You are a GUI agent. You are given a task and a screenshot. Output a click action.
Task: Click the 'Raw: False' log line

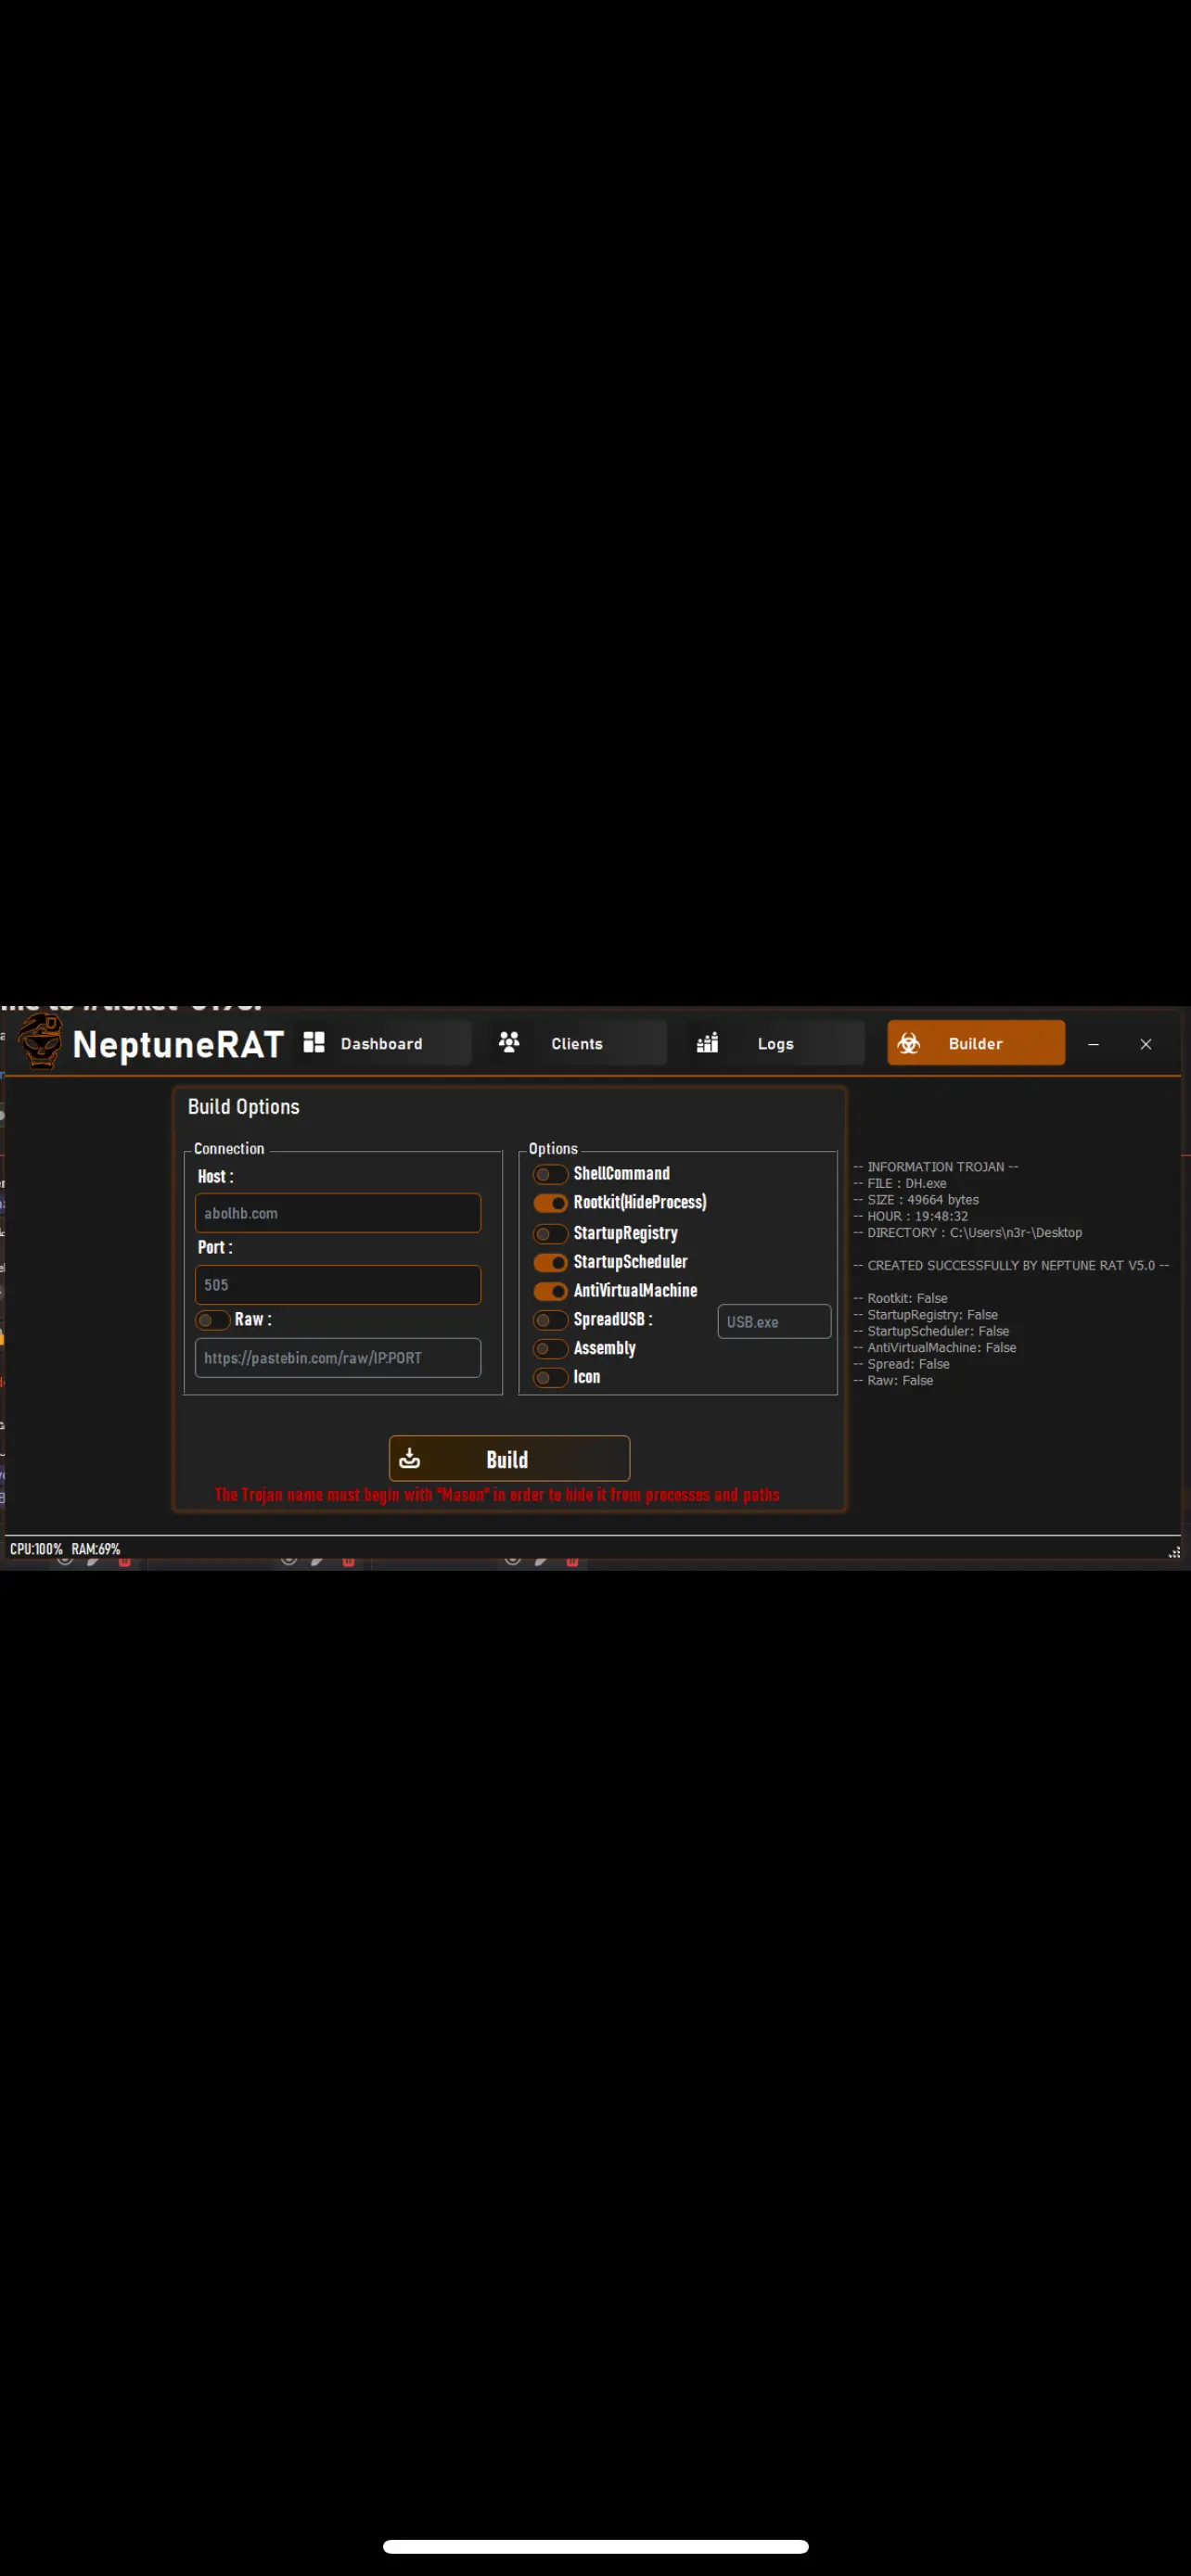893,1381
